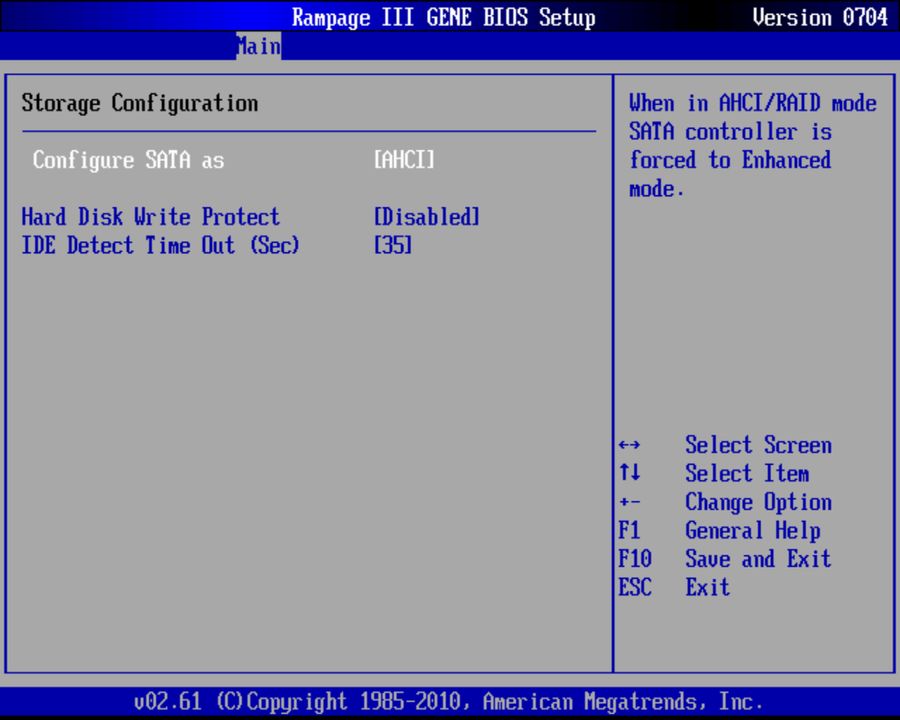Click the +- Change Option symbol

pos(630,502)
